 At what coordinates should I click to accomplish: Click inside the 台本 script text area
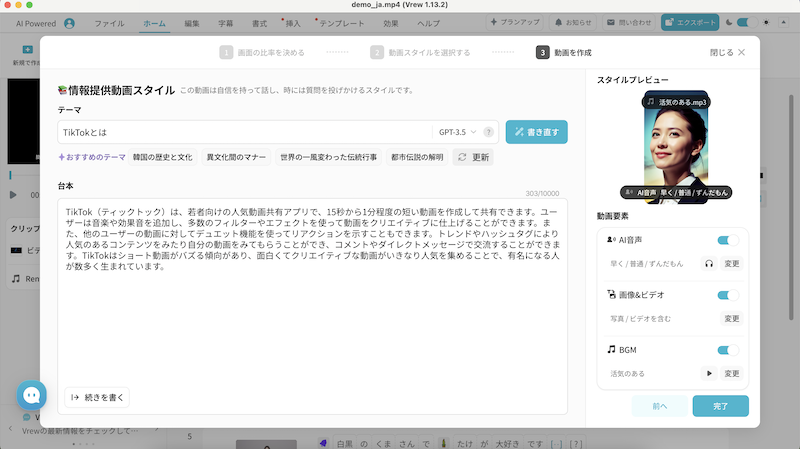(313, 306)
